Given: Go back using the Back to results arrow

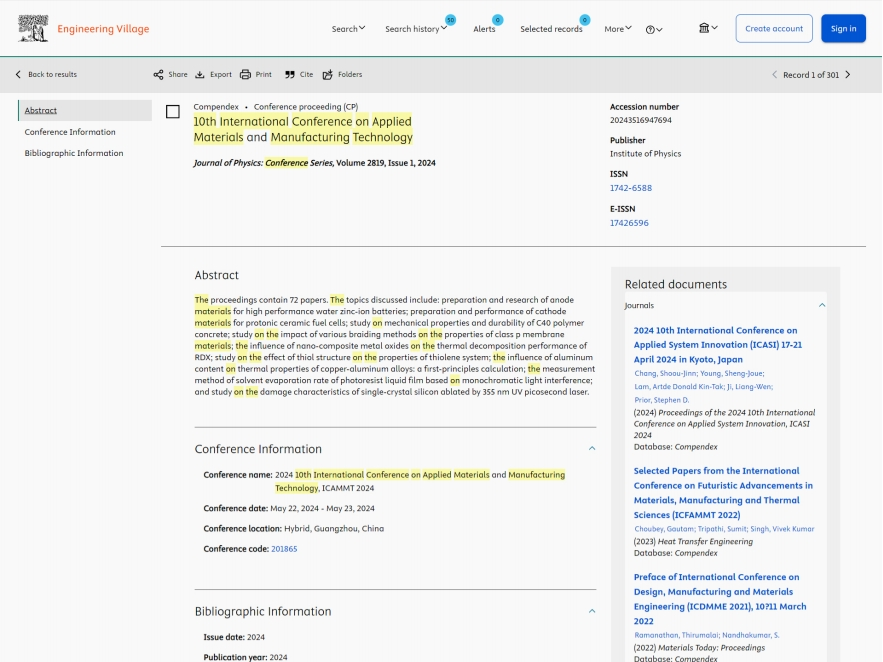Looking at the screenshot, I should tap(19, 74).
